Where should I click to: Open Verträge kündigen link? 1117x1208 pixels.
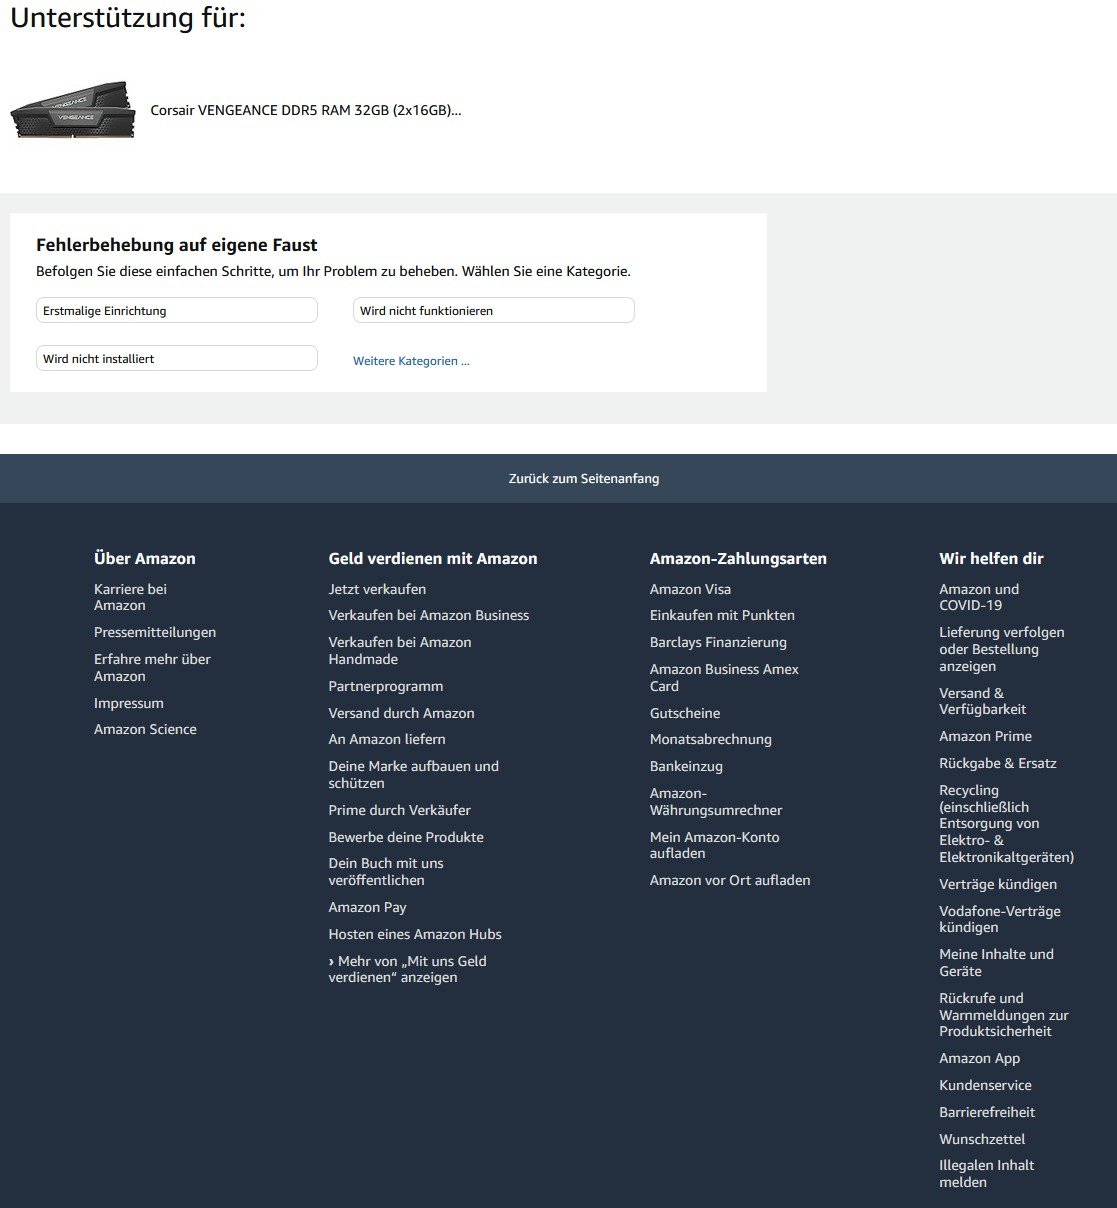pyautogui.click(x=998, y=884)
